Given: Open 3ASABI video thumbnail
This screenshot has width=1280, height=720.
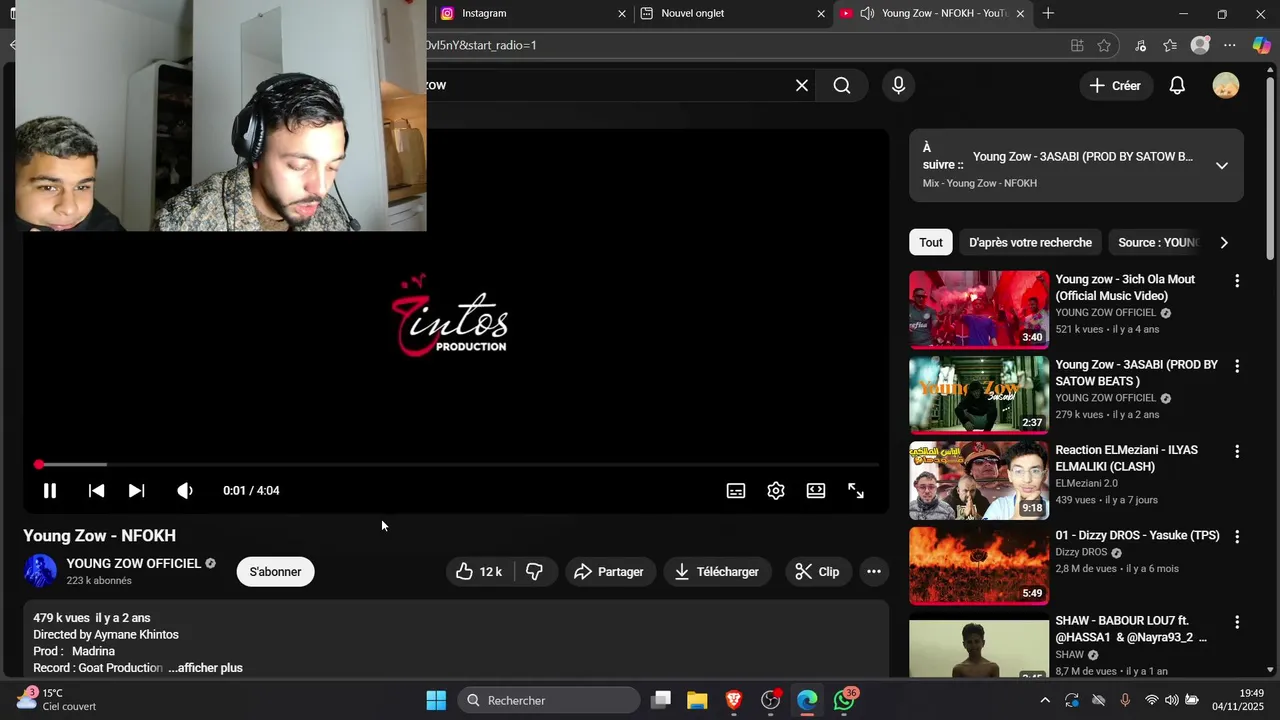Looking at the screenshot, I should (979, 394).
